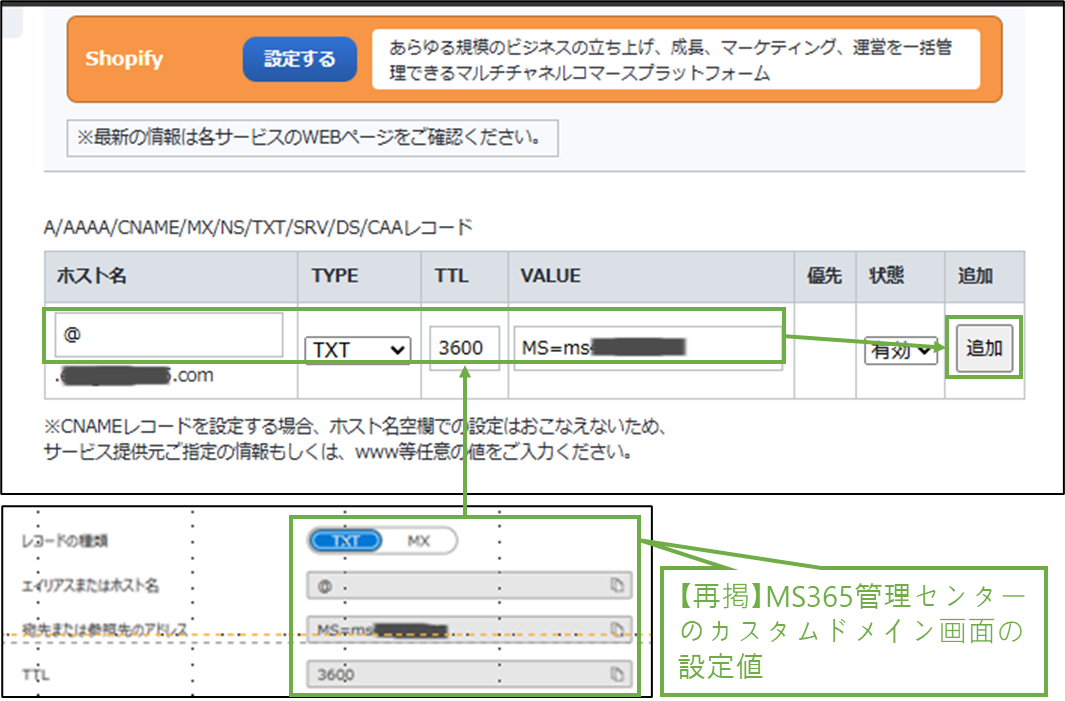Click the 宛先または参照先のアドレス label
The width and height of the screenshot is (1065, 701).
105,629
